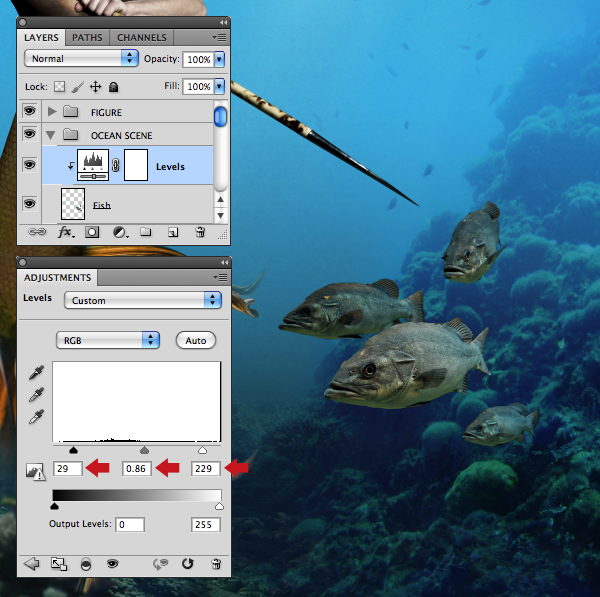Open the Opacity slider dropdown arrow

click(219, 59)
